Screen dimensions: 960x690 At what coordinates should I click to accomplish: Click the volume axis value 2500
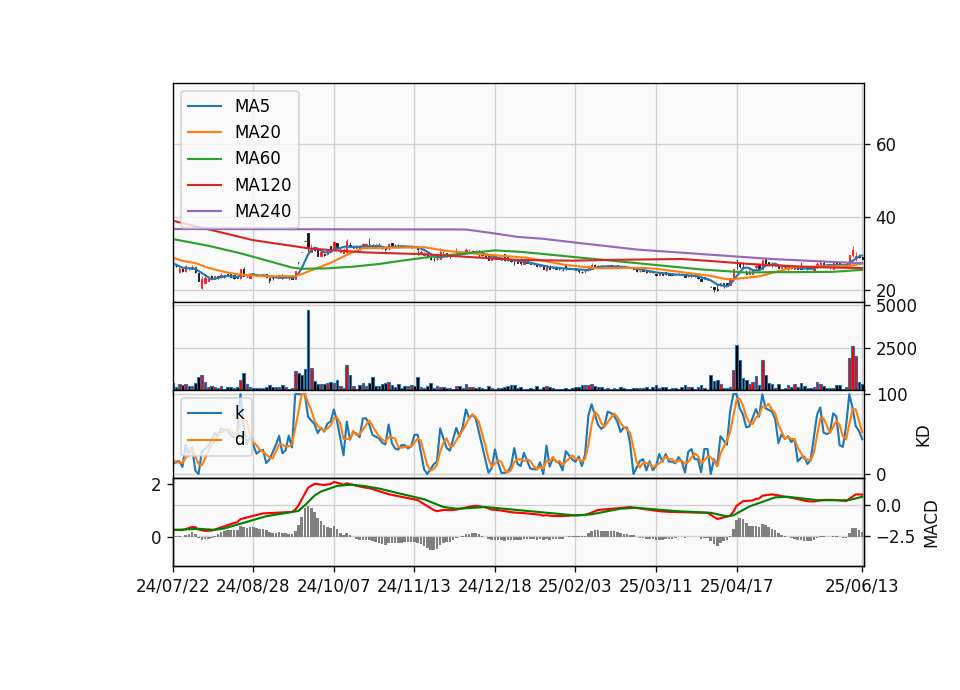coord(896,350)
